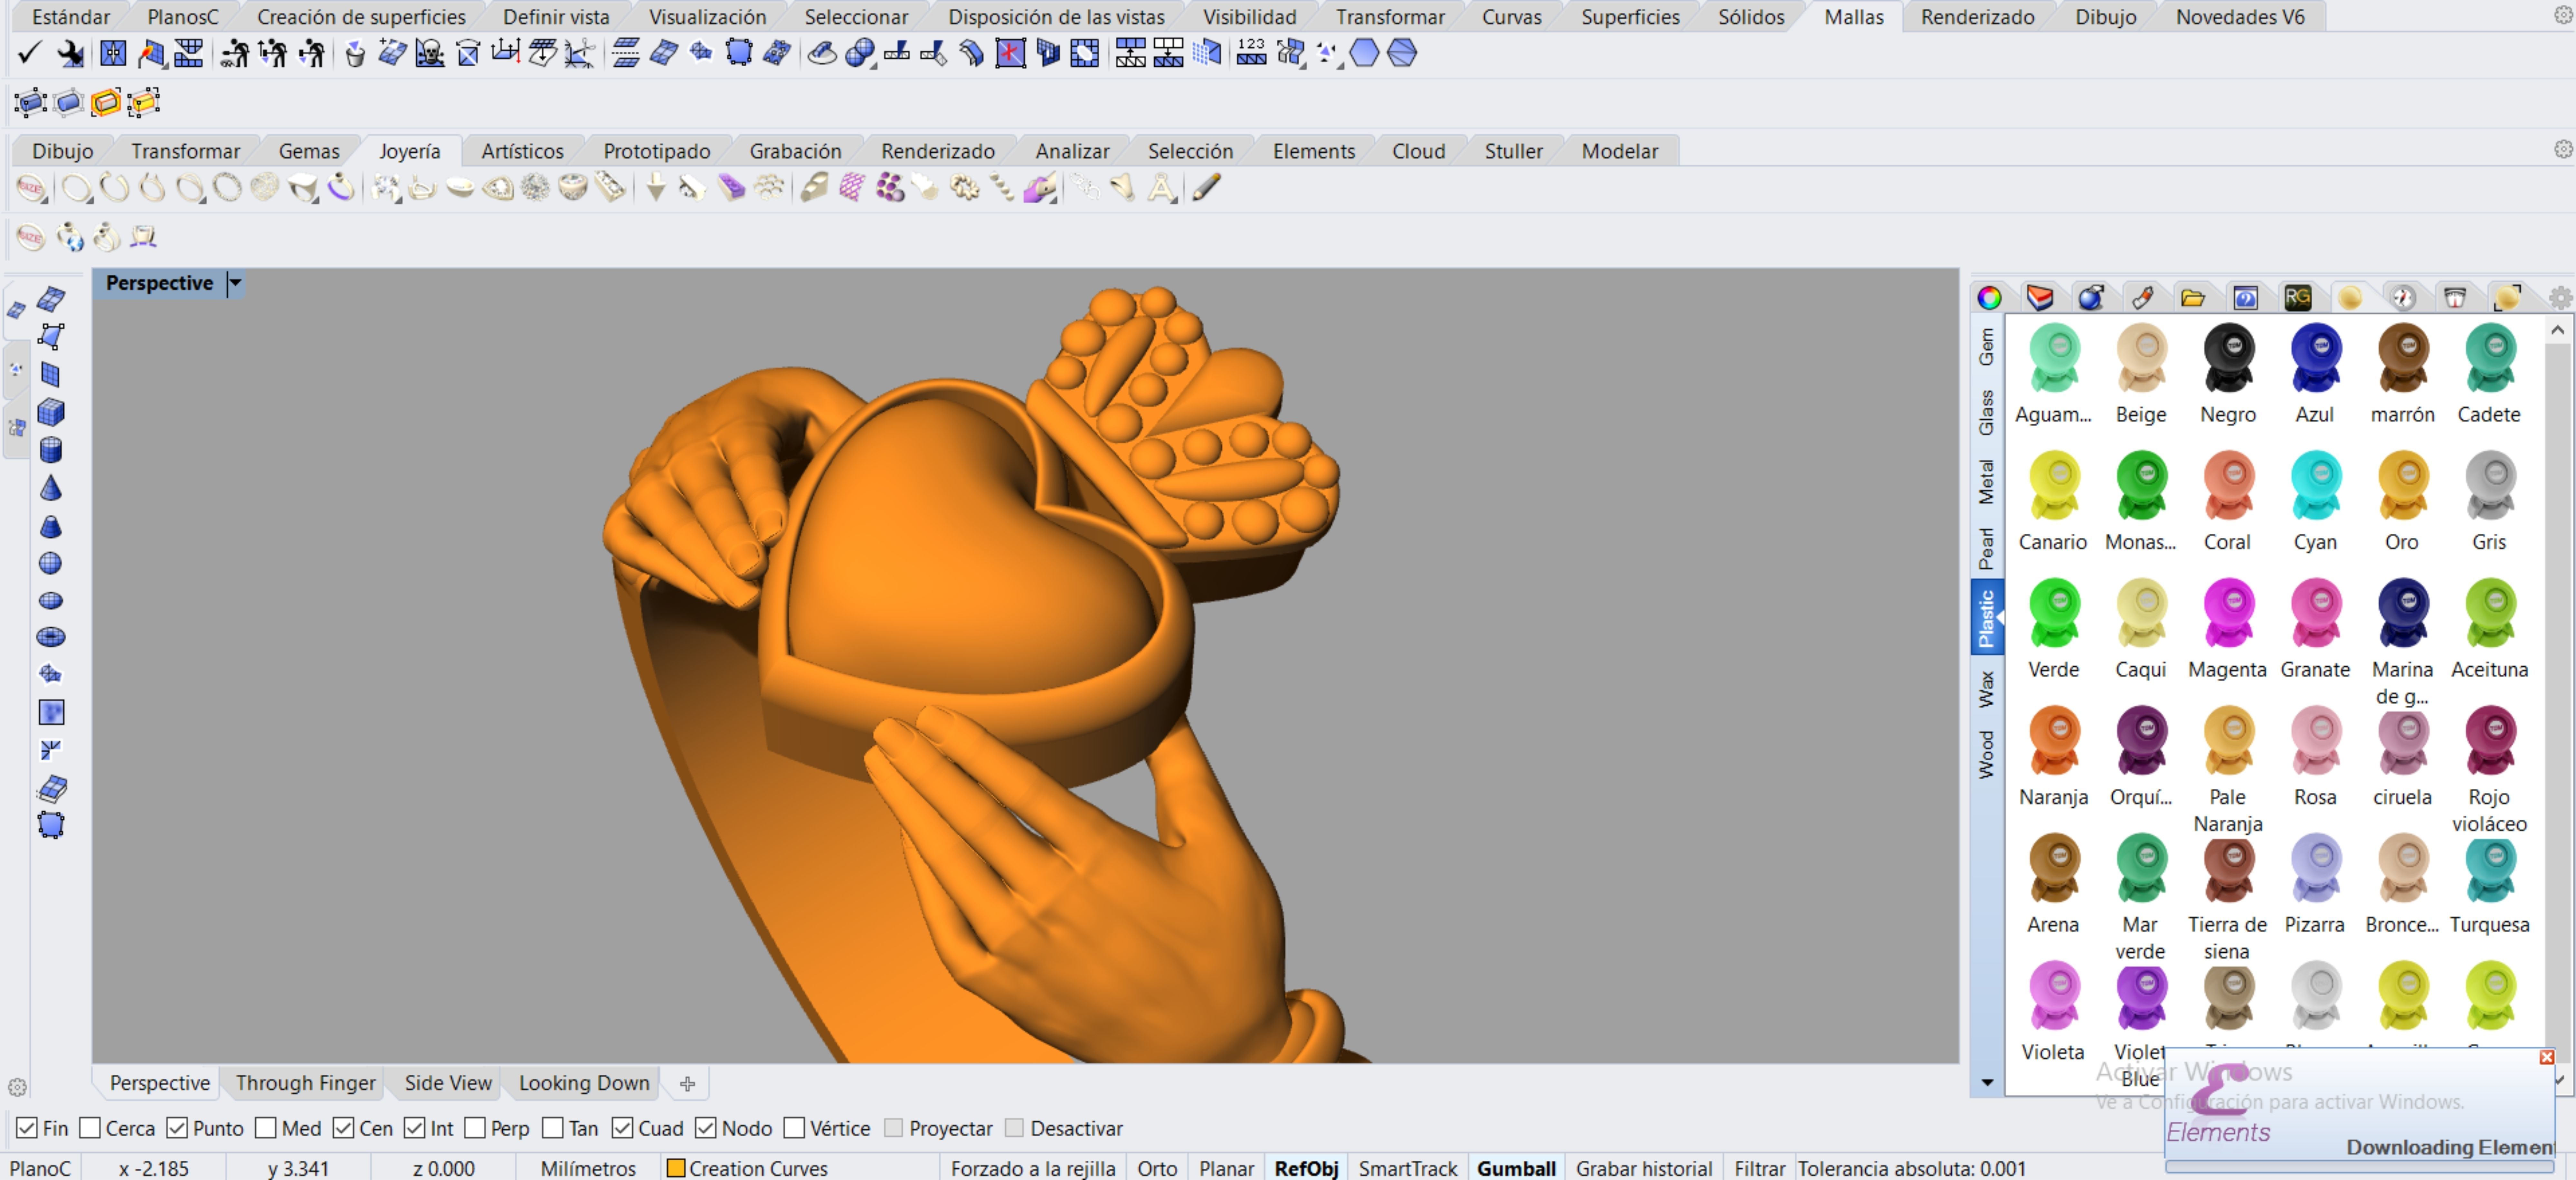2576x1180 pixels.
Task: Enable the Med osnap checkbox
Action: tap(266, 1128)
